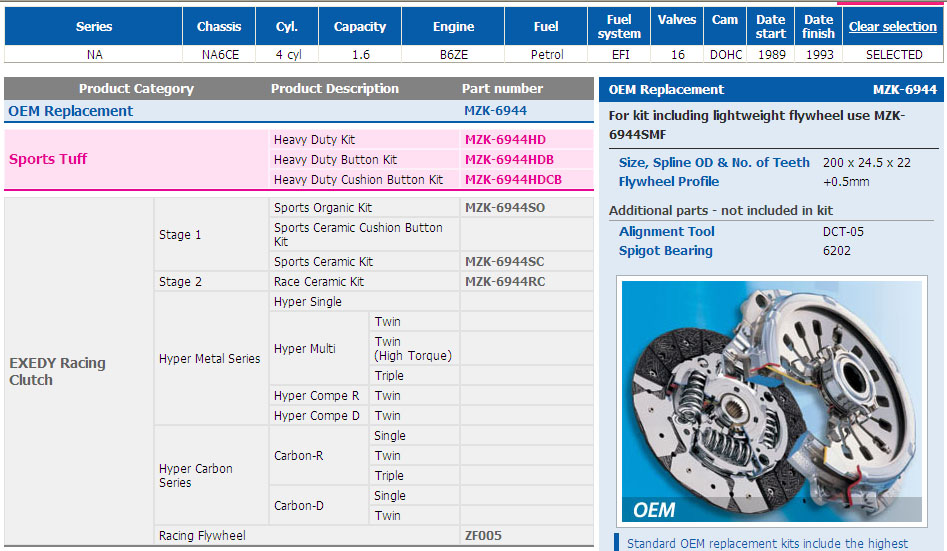Click the Heavy Duty Kit description

click(314, 140)
